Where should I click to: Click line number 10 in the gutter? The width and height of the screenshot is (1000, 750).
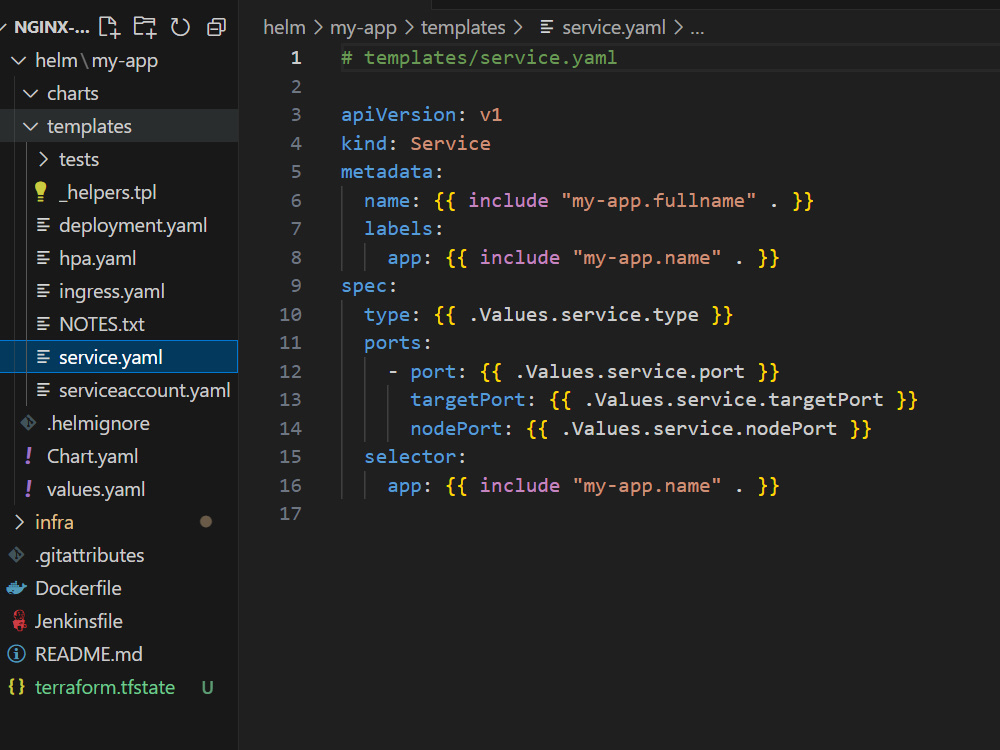[x=290, y=314]
